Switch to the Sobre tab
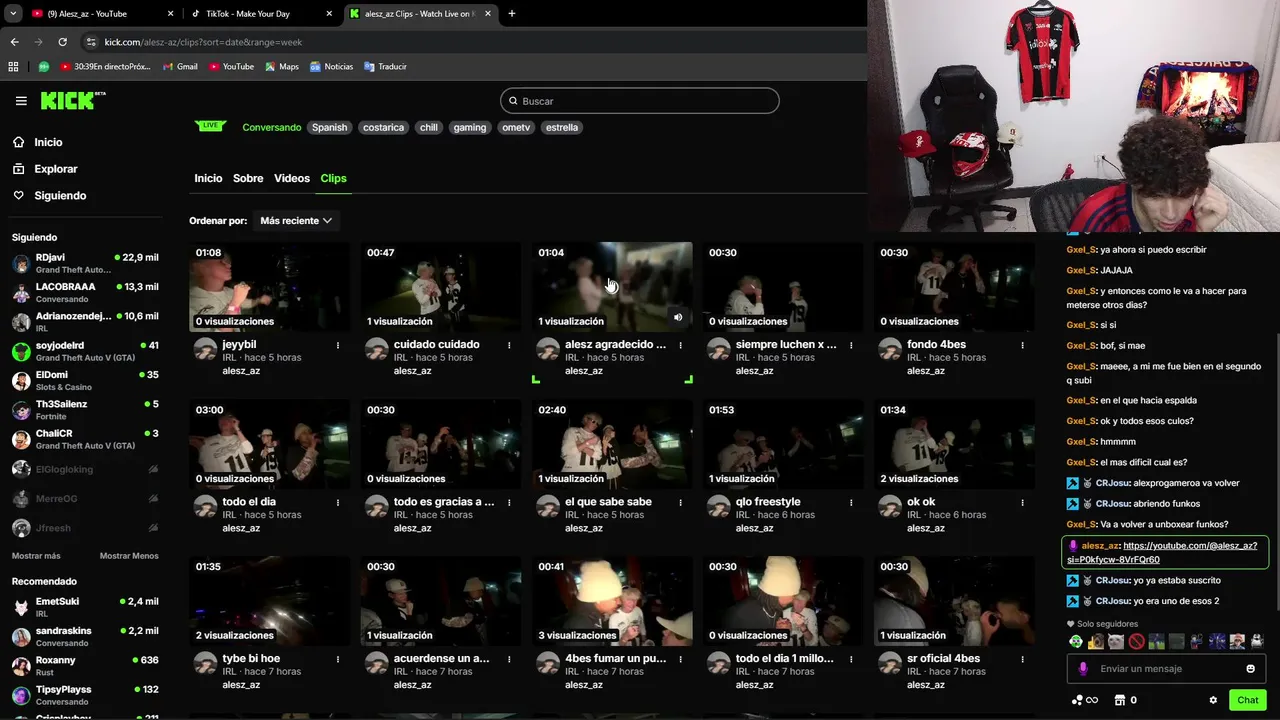Screen dimensions: 1280x720 (x=248, y=178)
